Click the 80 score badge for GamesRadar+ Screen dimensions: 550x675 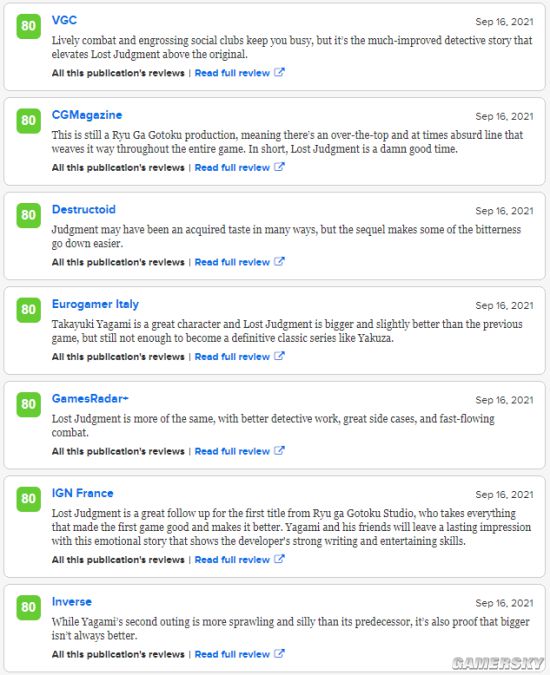(x=28, y=404)
